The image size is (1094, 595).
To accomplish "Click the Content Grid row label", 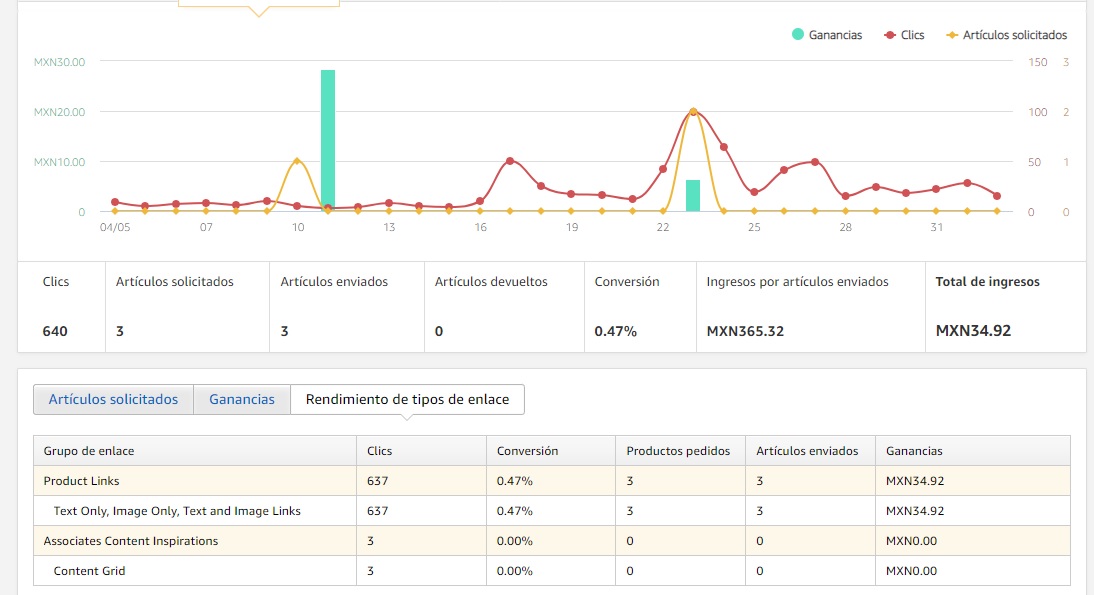I will point(89,571).
